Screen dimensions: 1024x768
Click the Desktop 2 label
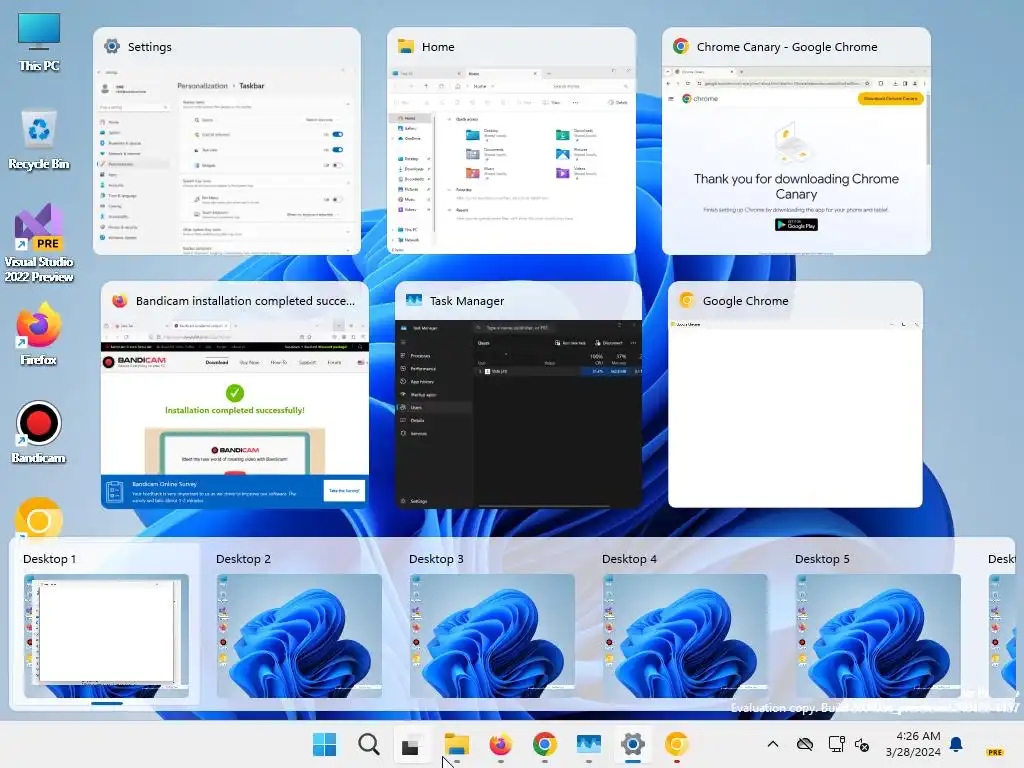243,559
